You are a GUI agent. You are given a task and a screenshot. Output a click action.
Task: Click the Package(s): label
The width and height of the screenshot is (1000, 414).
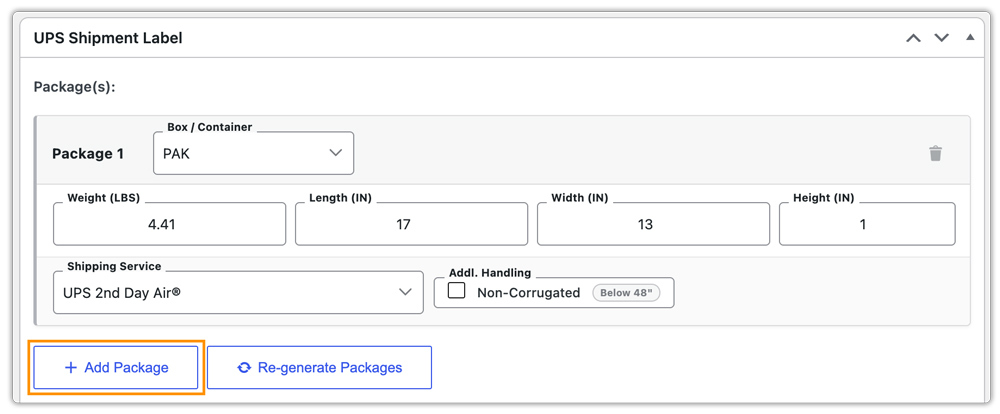75,87
